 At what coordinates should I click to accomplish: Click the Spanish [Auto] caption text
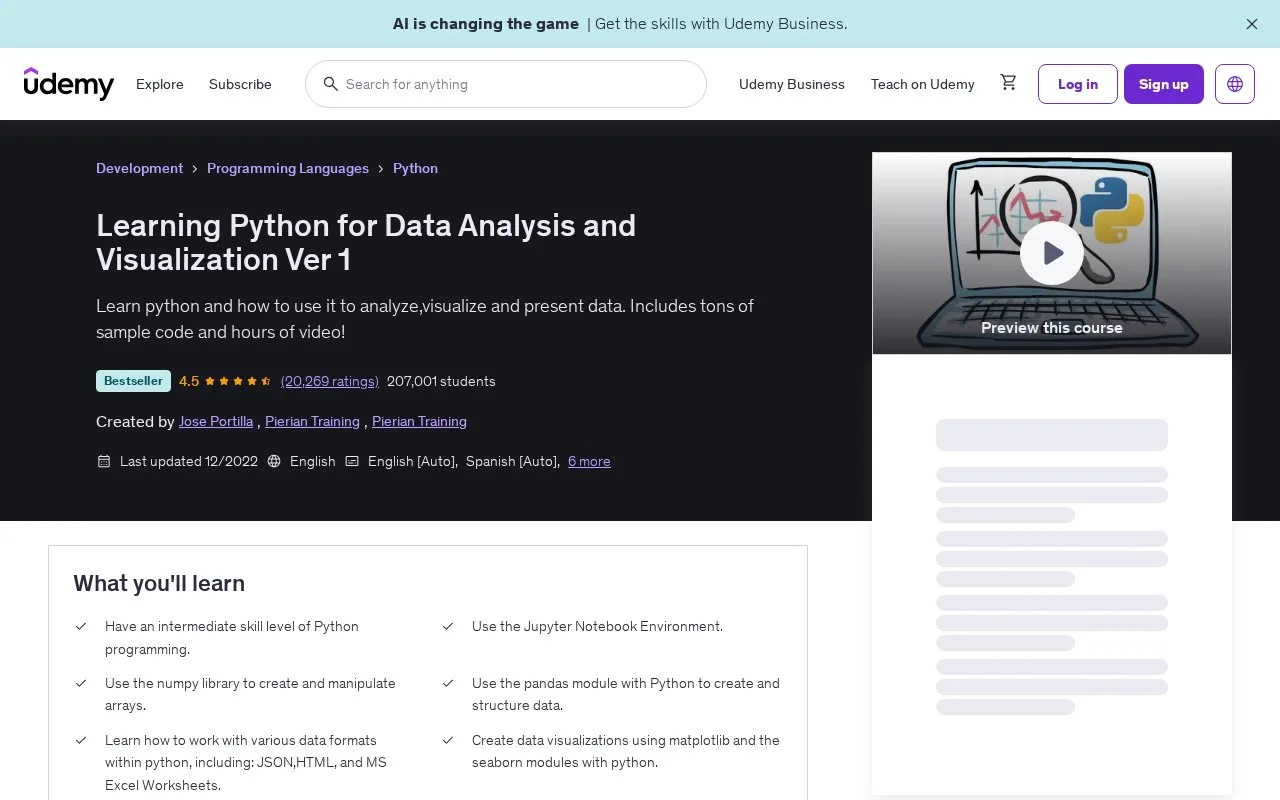tap(512, 461)
